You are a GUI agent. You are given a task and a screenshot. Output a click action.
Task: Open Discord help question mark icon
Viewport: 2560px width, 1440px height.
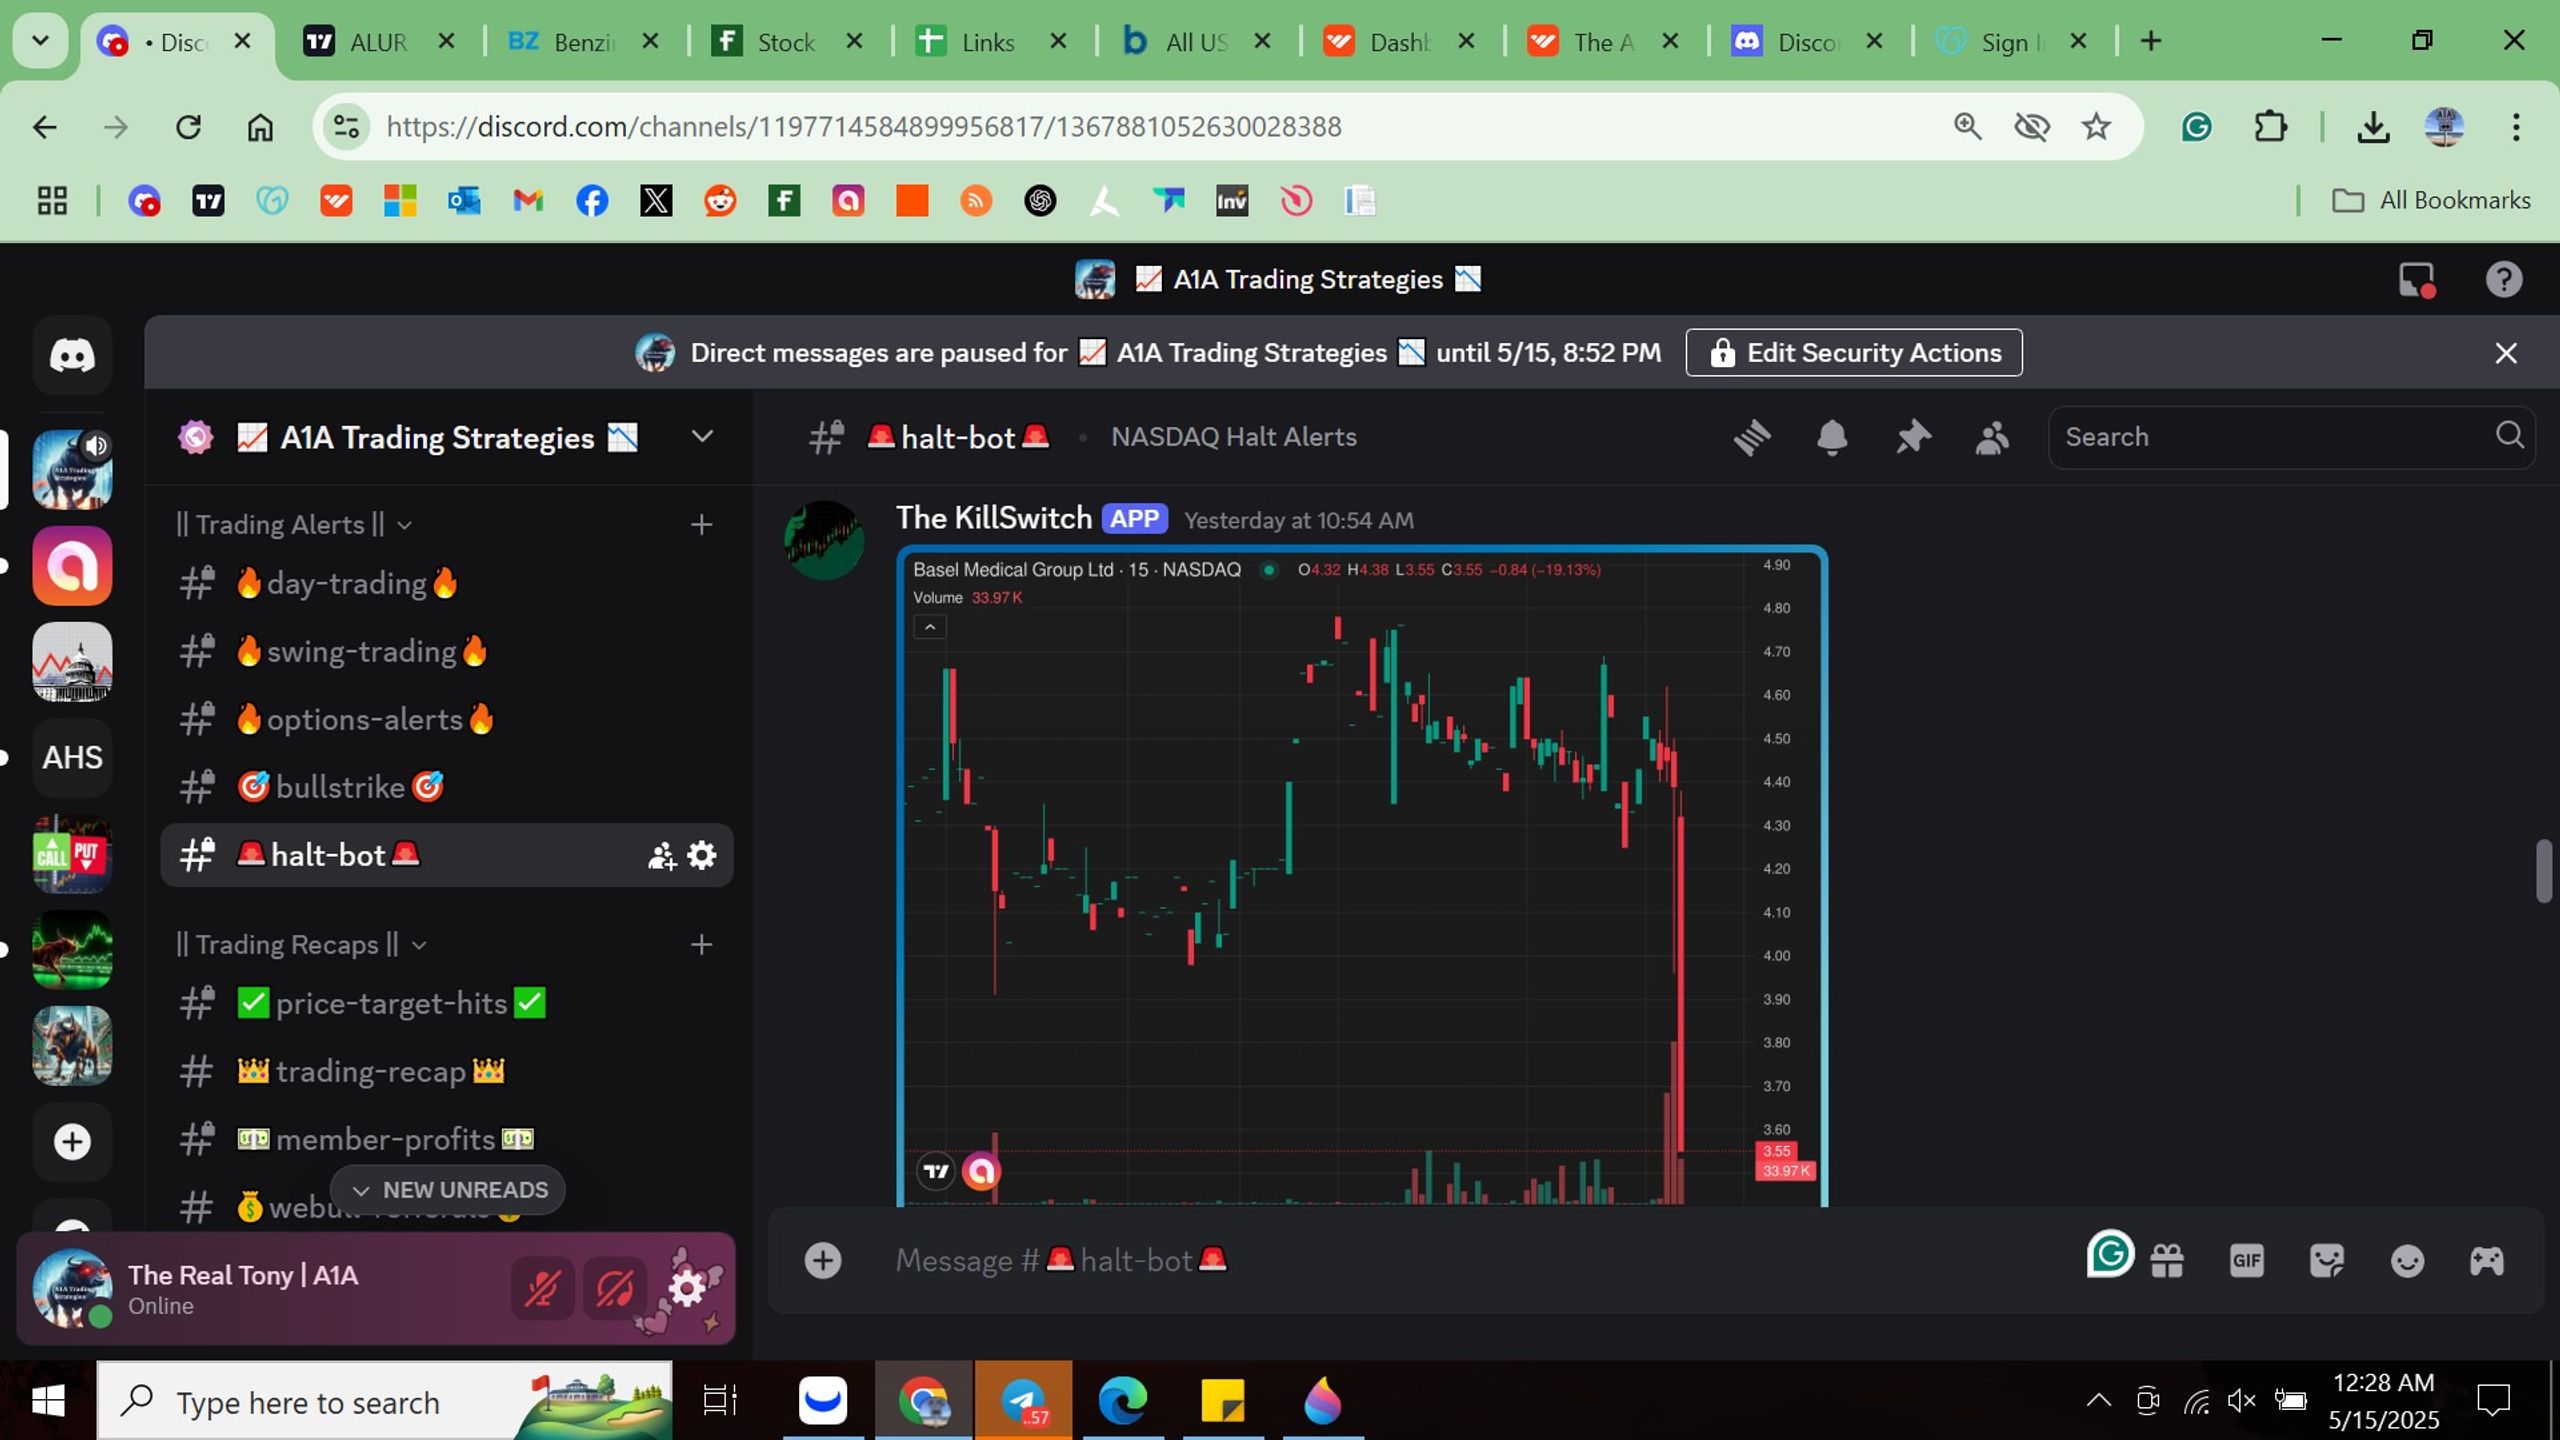pyautogui.click(x=2504, y=279)
